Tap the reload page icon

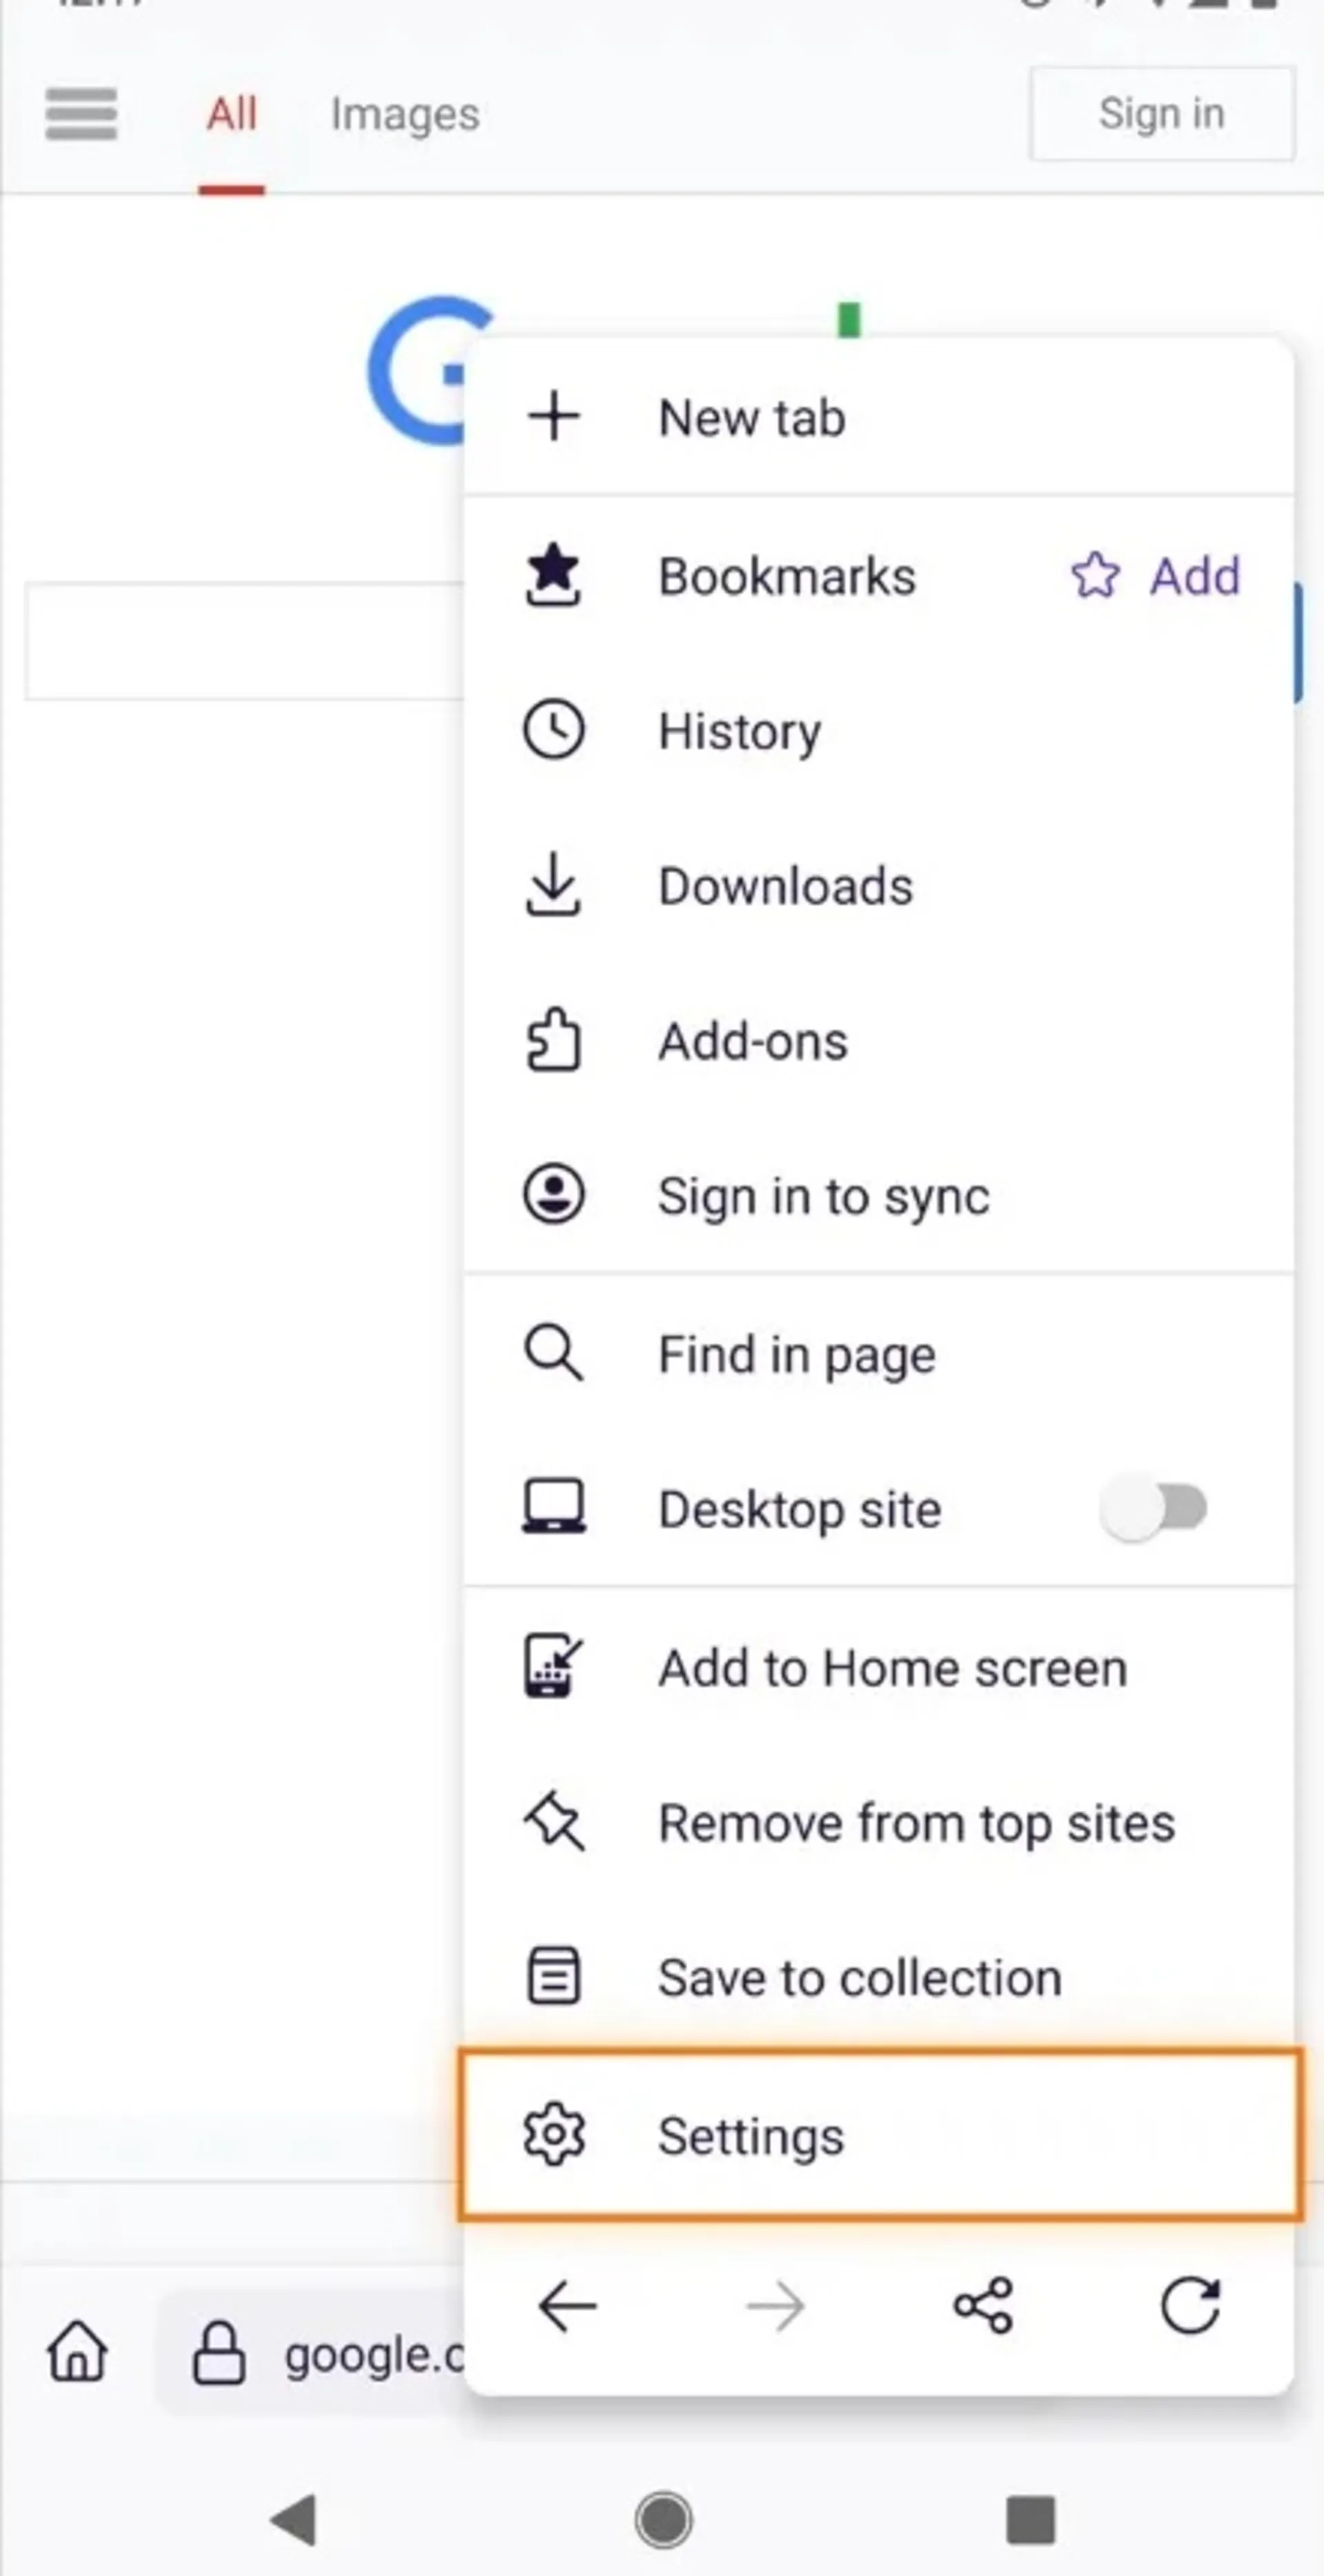1190,2306
